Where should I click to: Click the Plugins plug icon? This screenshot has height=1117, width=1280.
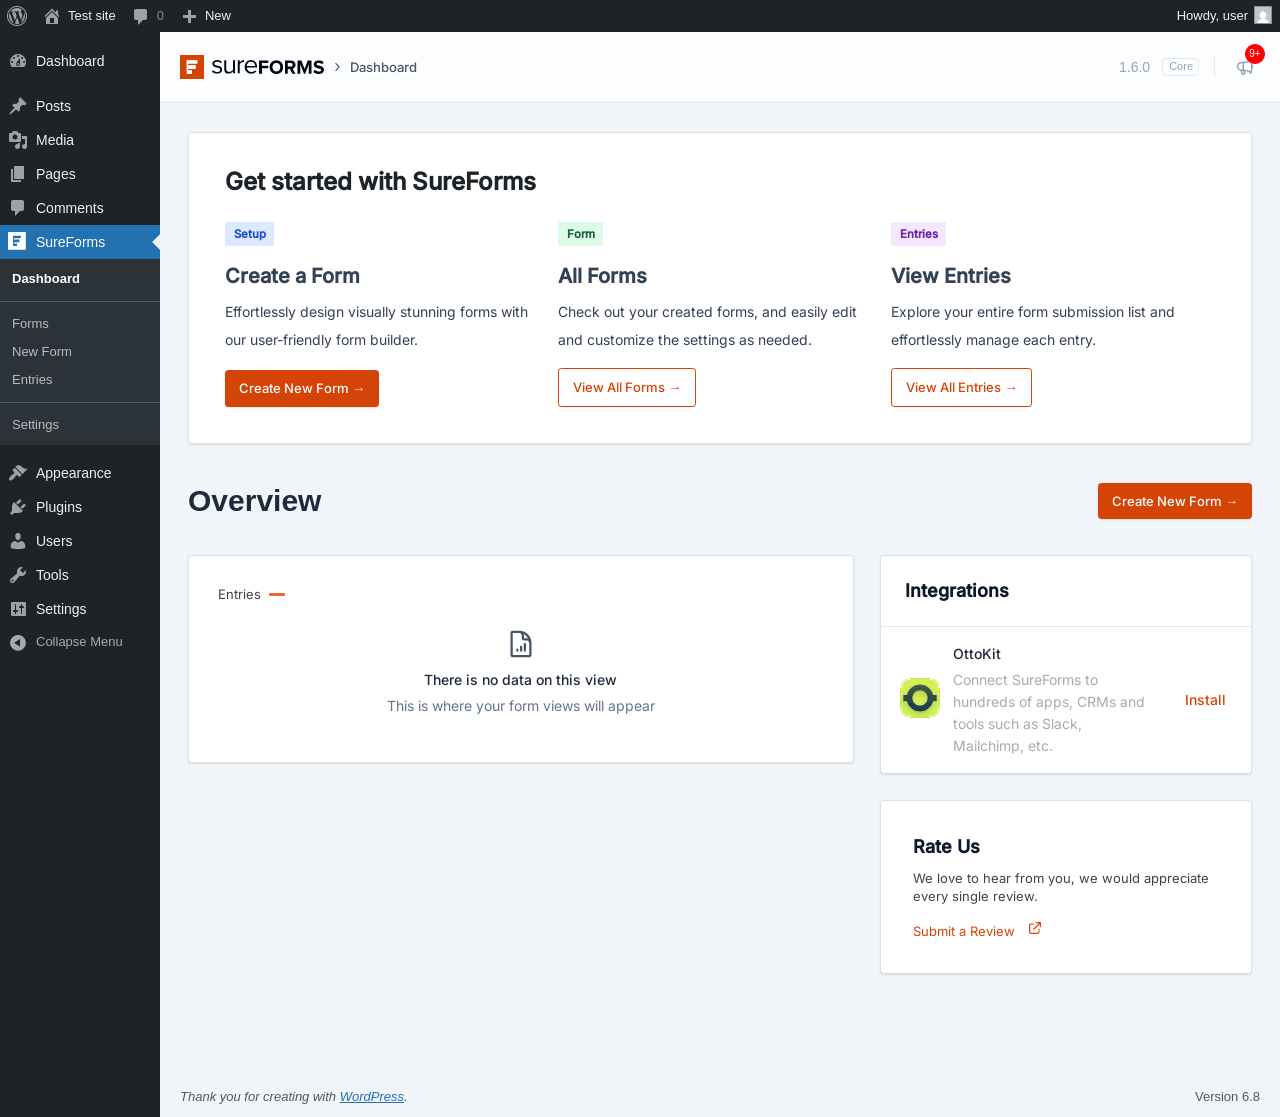click(18, 507)
